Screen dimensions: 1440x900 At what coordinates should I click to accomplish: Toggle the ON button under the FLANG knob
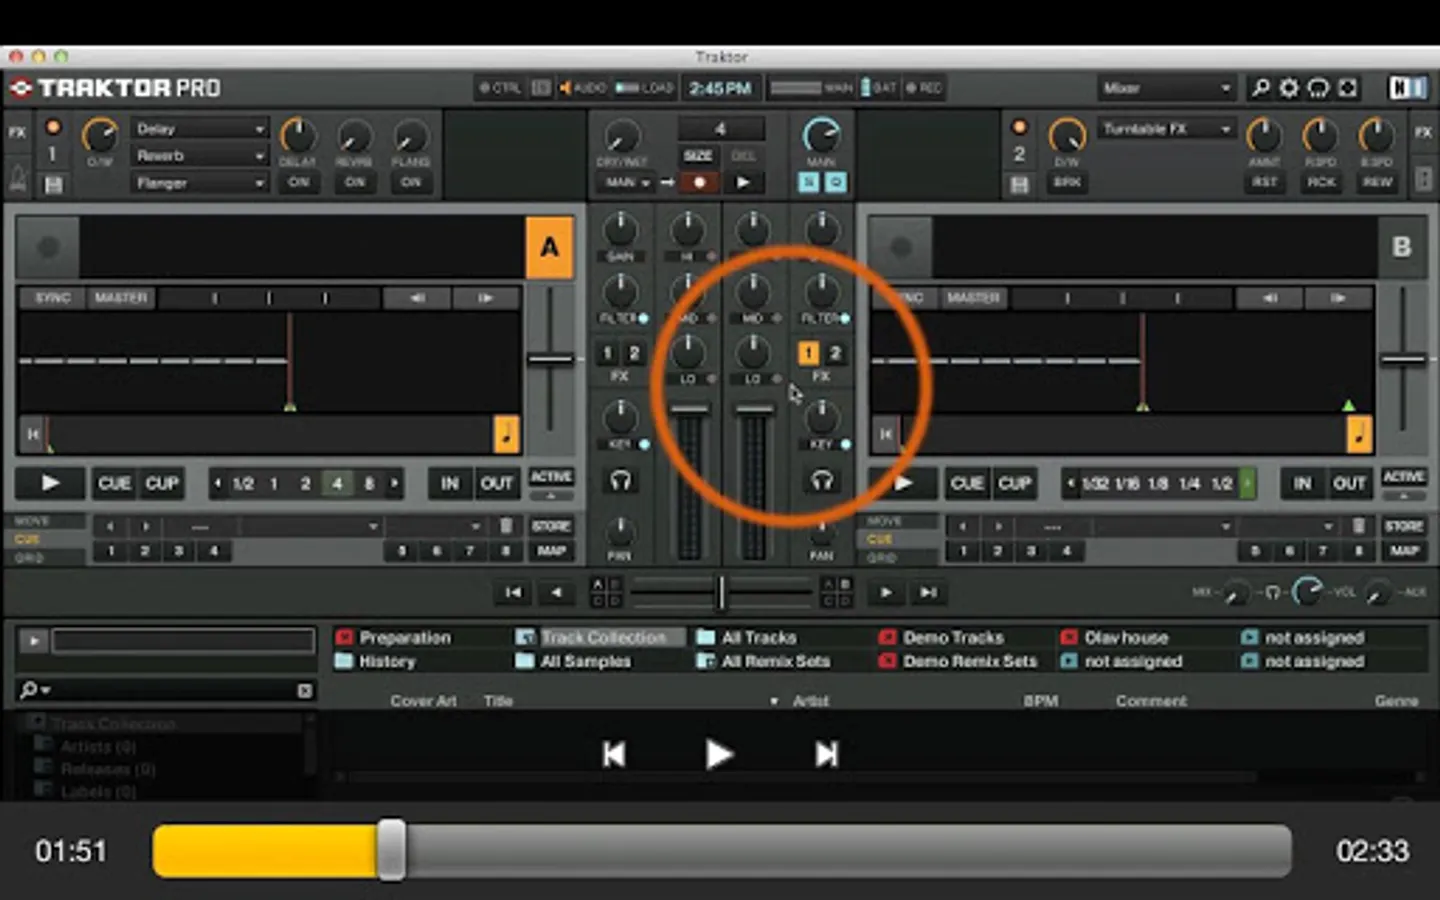[x=410, y=182]
